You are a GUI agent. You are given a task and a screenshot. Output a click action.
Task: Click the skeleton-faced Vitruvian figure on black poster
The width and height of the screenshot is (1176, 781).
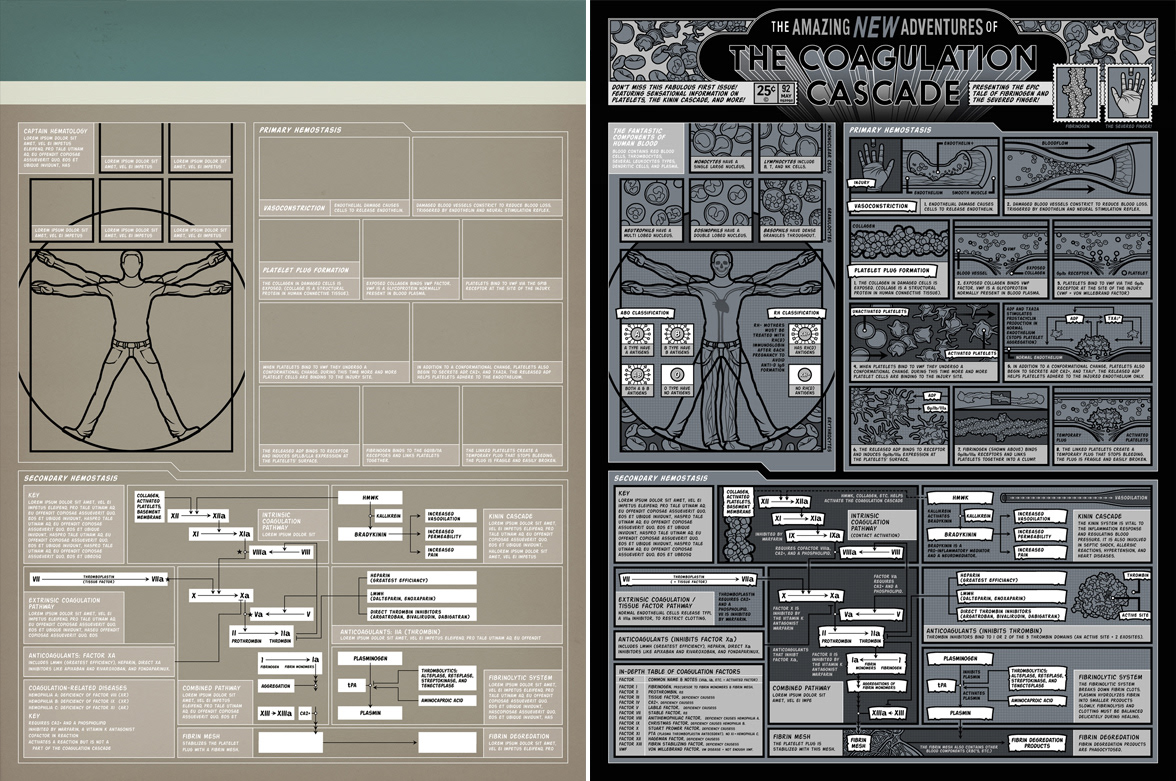[x=721, y=345]
